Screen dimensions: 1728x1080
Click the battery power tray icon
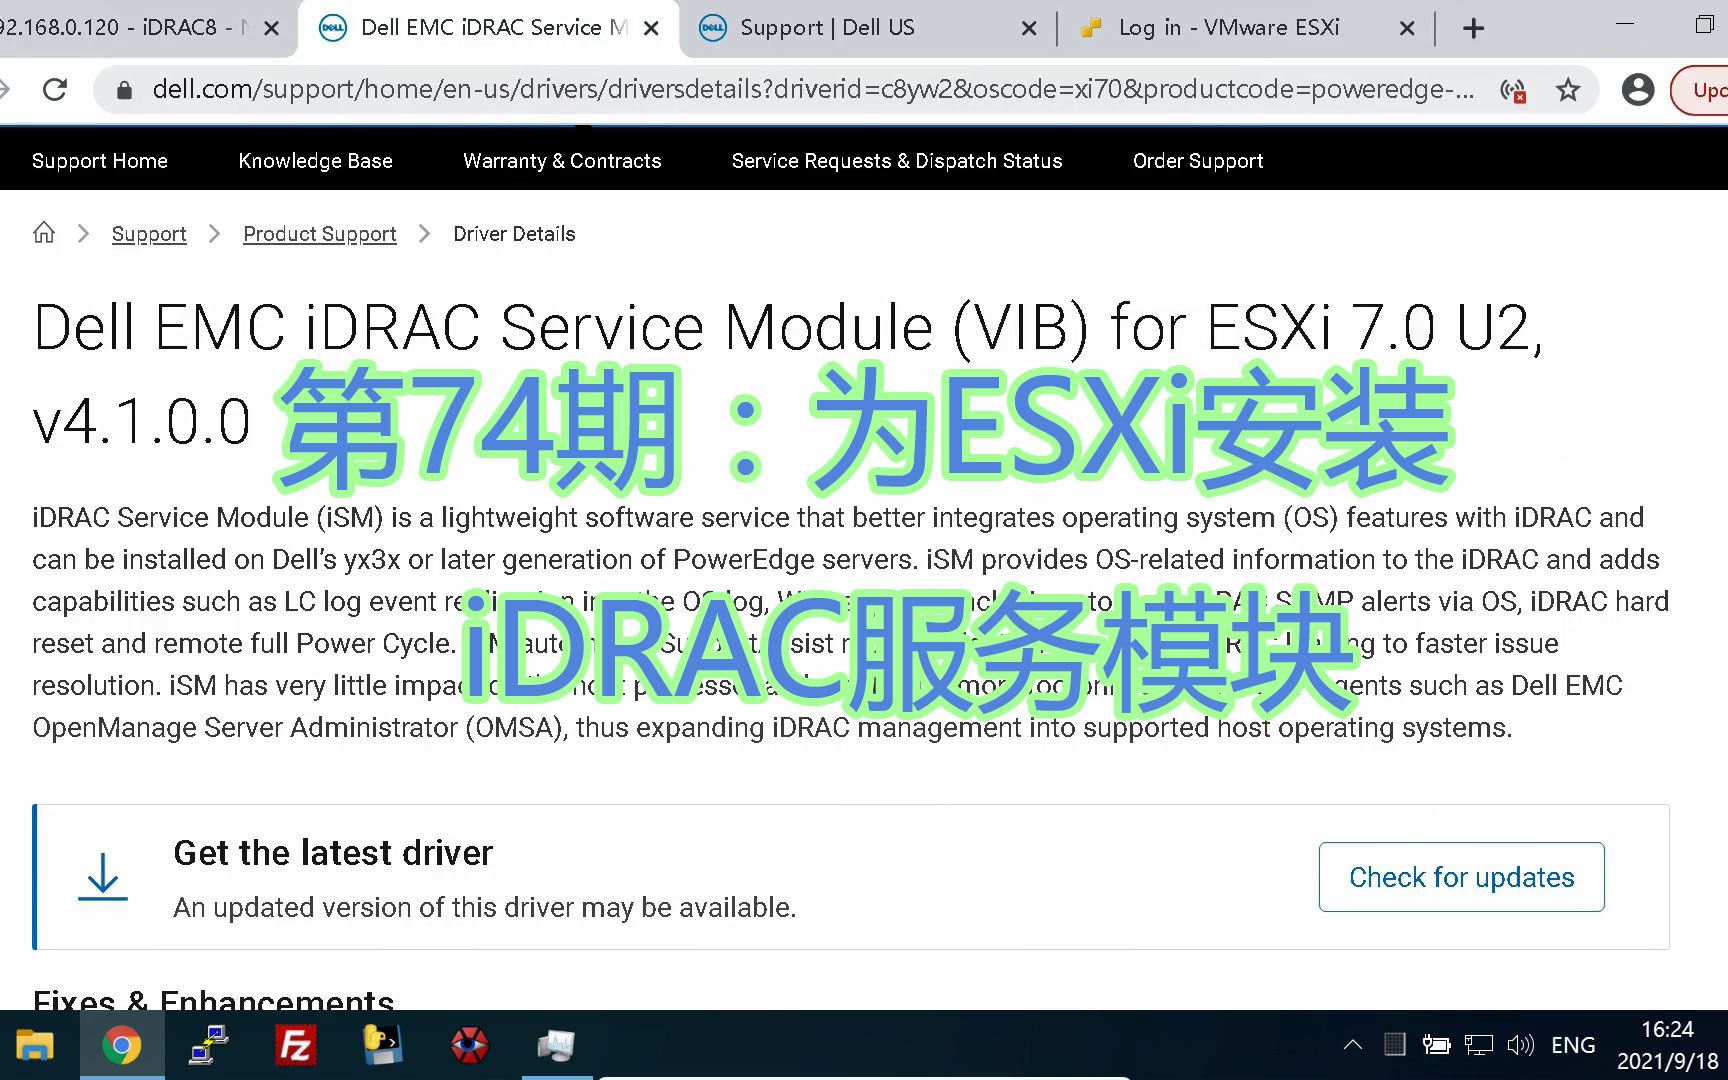coord(1436,1046)
